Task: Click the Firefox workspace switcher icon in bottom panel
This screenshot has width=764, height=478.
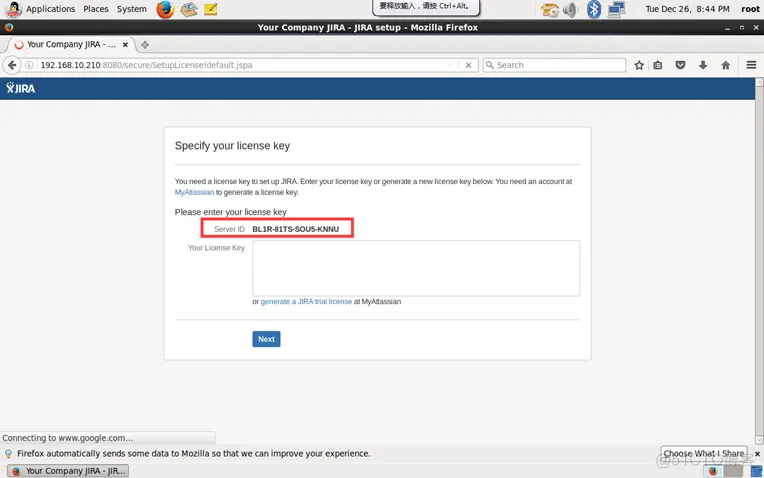Action: (x=713, y=471)
